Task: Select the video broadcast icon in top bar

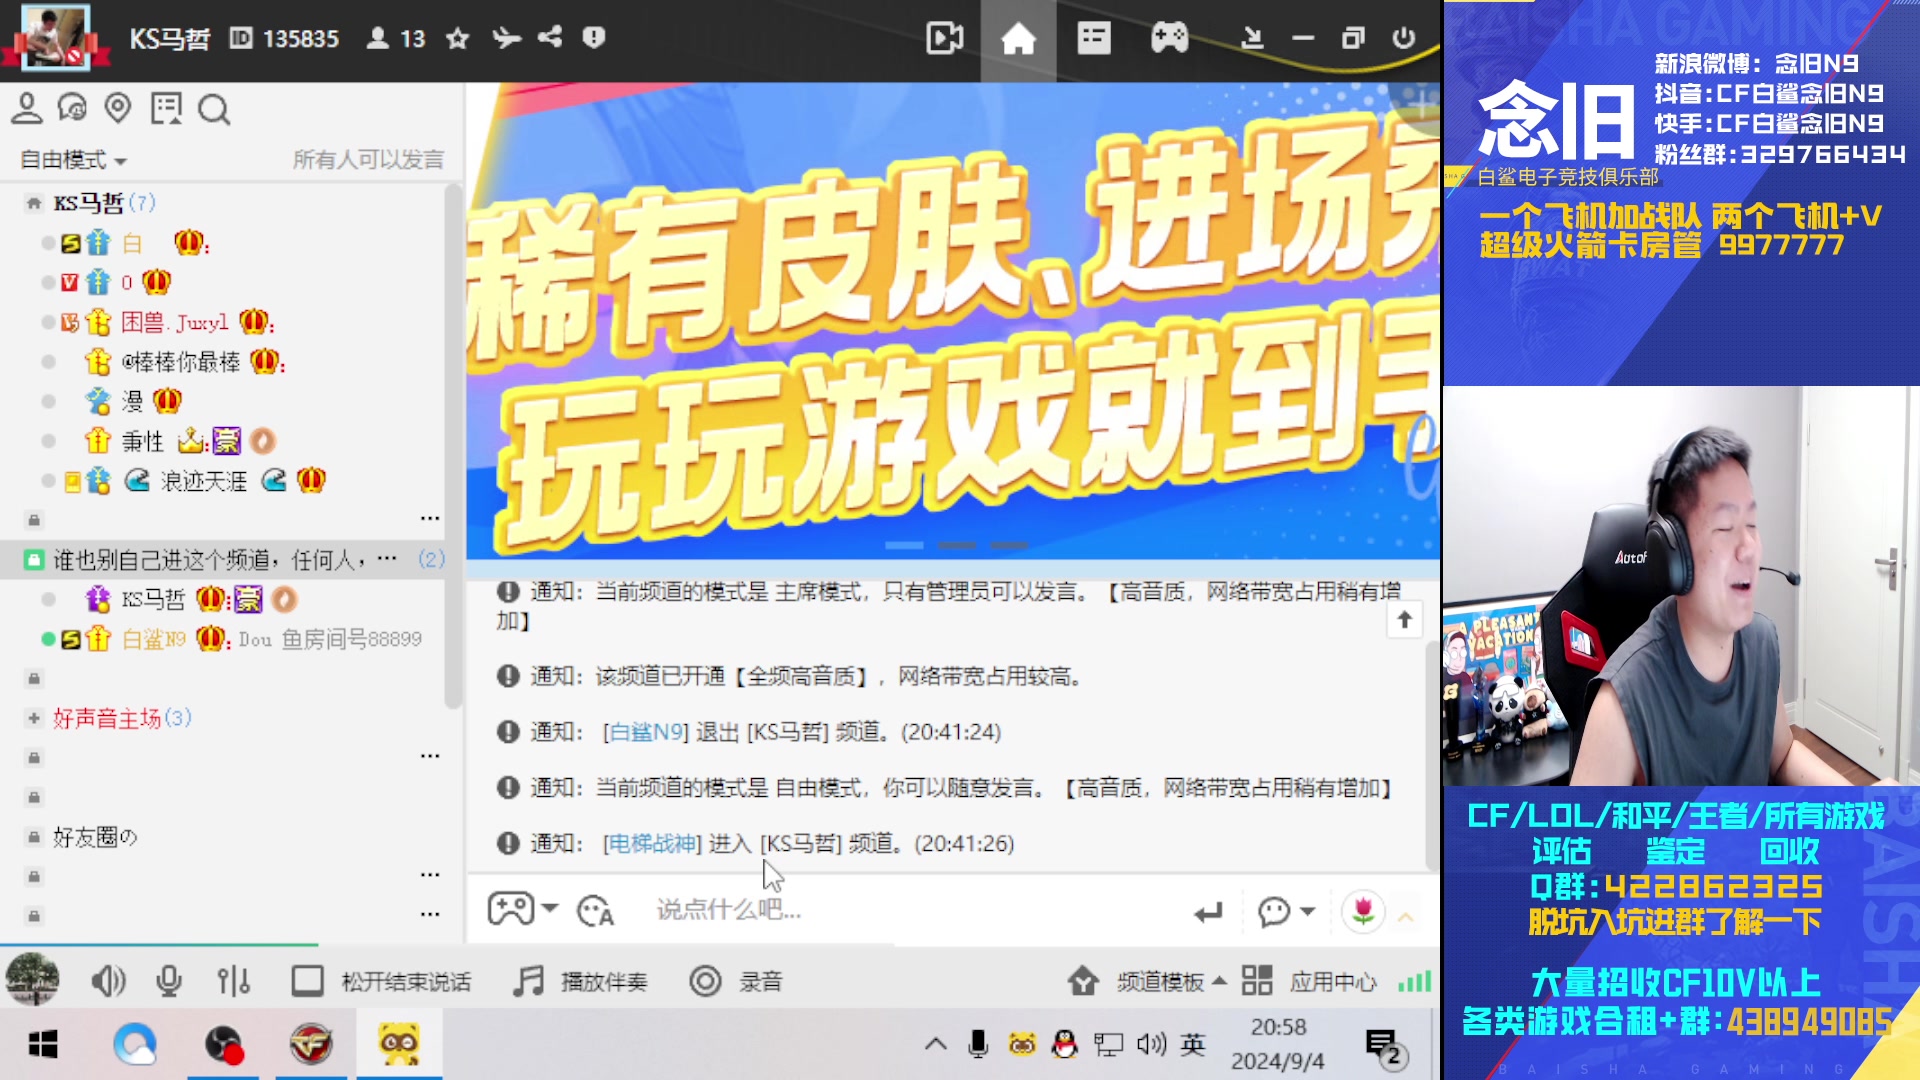Action: [942, 38]
